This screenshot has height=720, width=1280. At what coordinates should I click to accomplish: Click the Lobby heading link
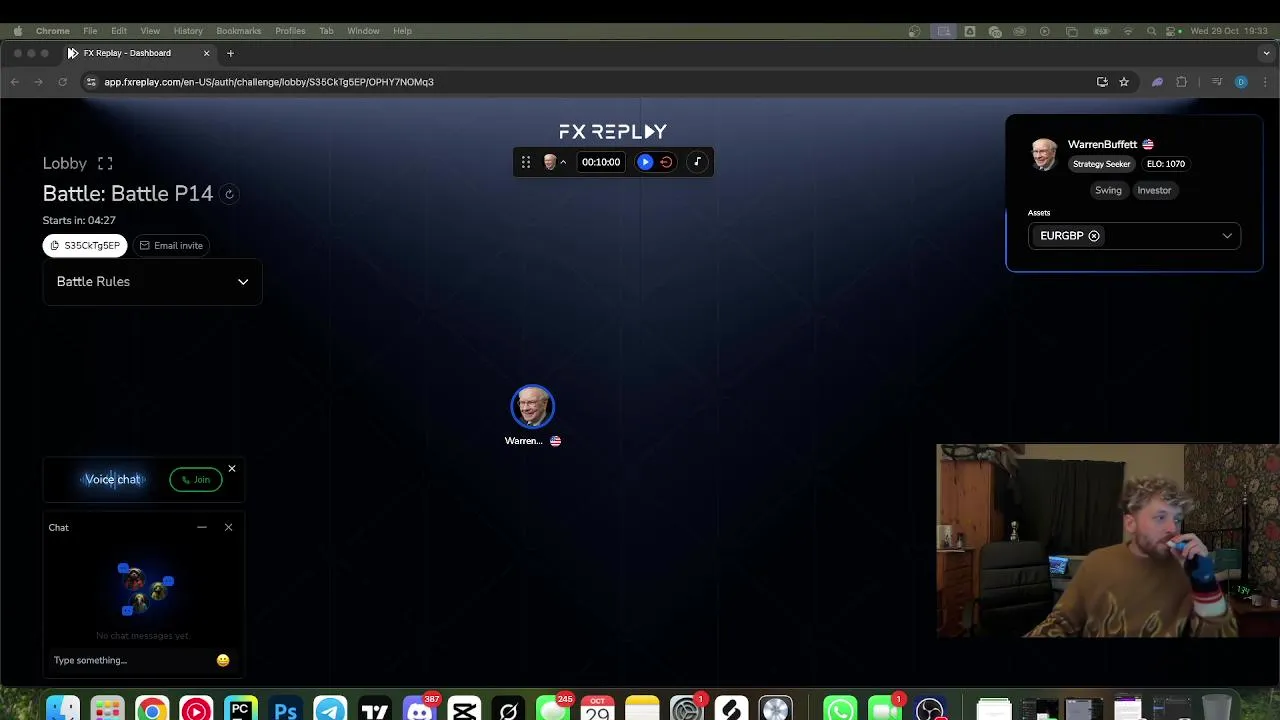(65, 163)
